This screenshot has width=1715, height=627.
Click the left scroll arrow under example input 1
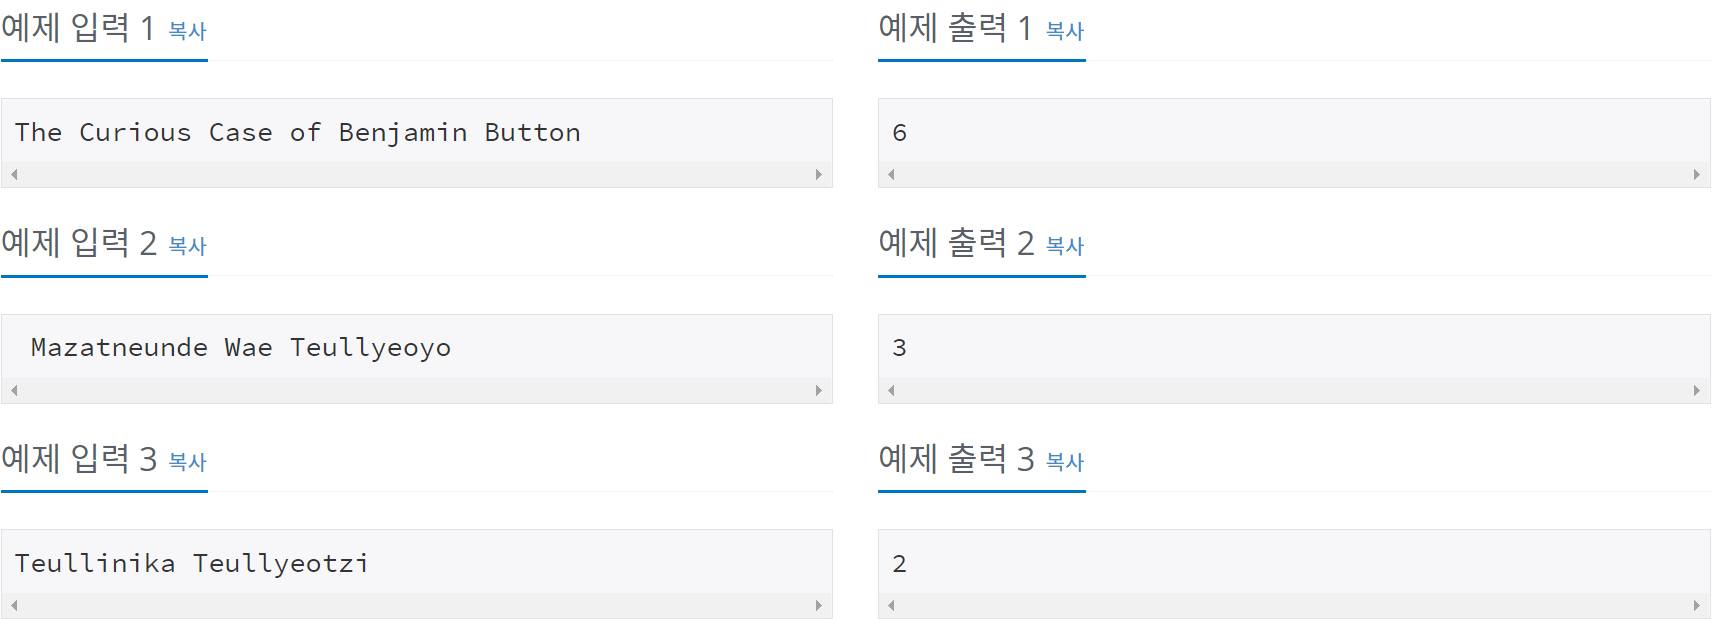pos(14,174)
